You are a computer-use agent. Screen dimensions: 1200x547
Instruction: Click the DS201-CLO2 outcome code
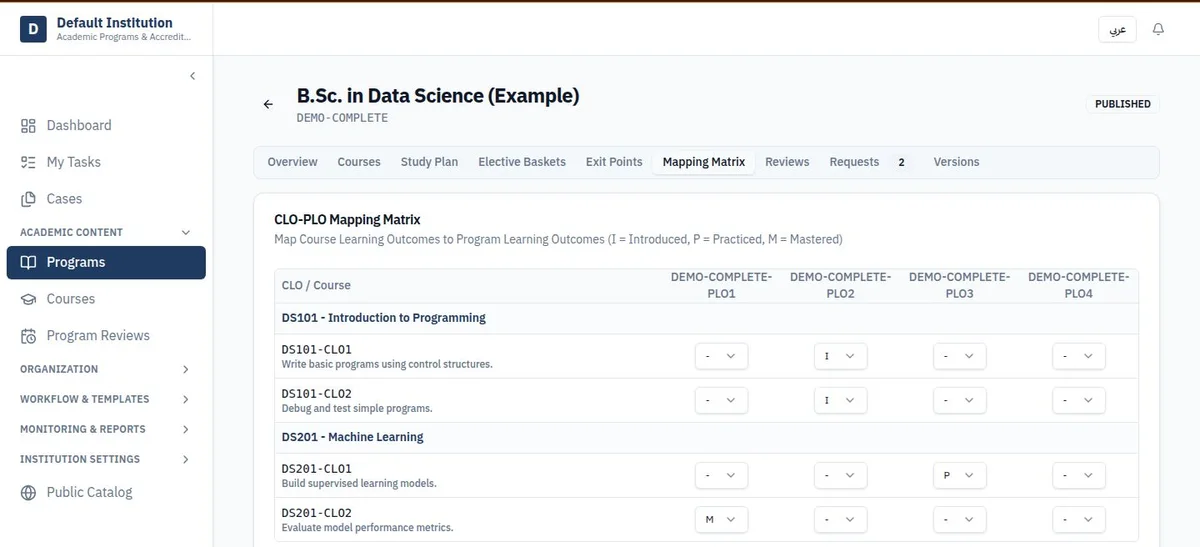(x=316, y=513)
